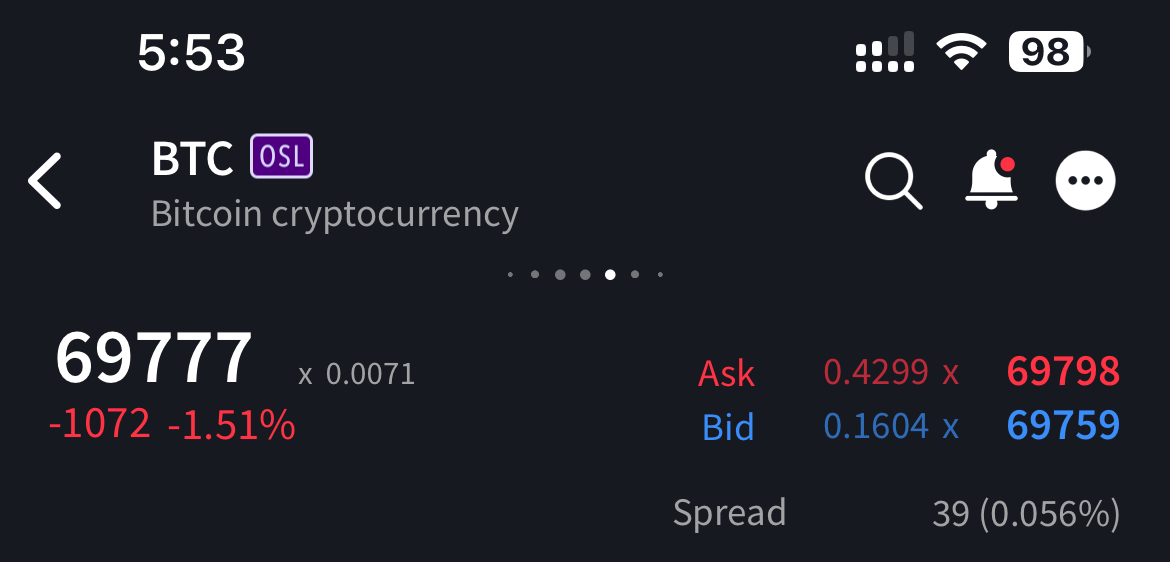
Task: Open the search magnifier icon
Action: [x=893, y=181]
